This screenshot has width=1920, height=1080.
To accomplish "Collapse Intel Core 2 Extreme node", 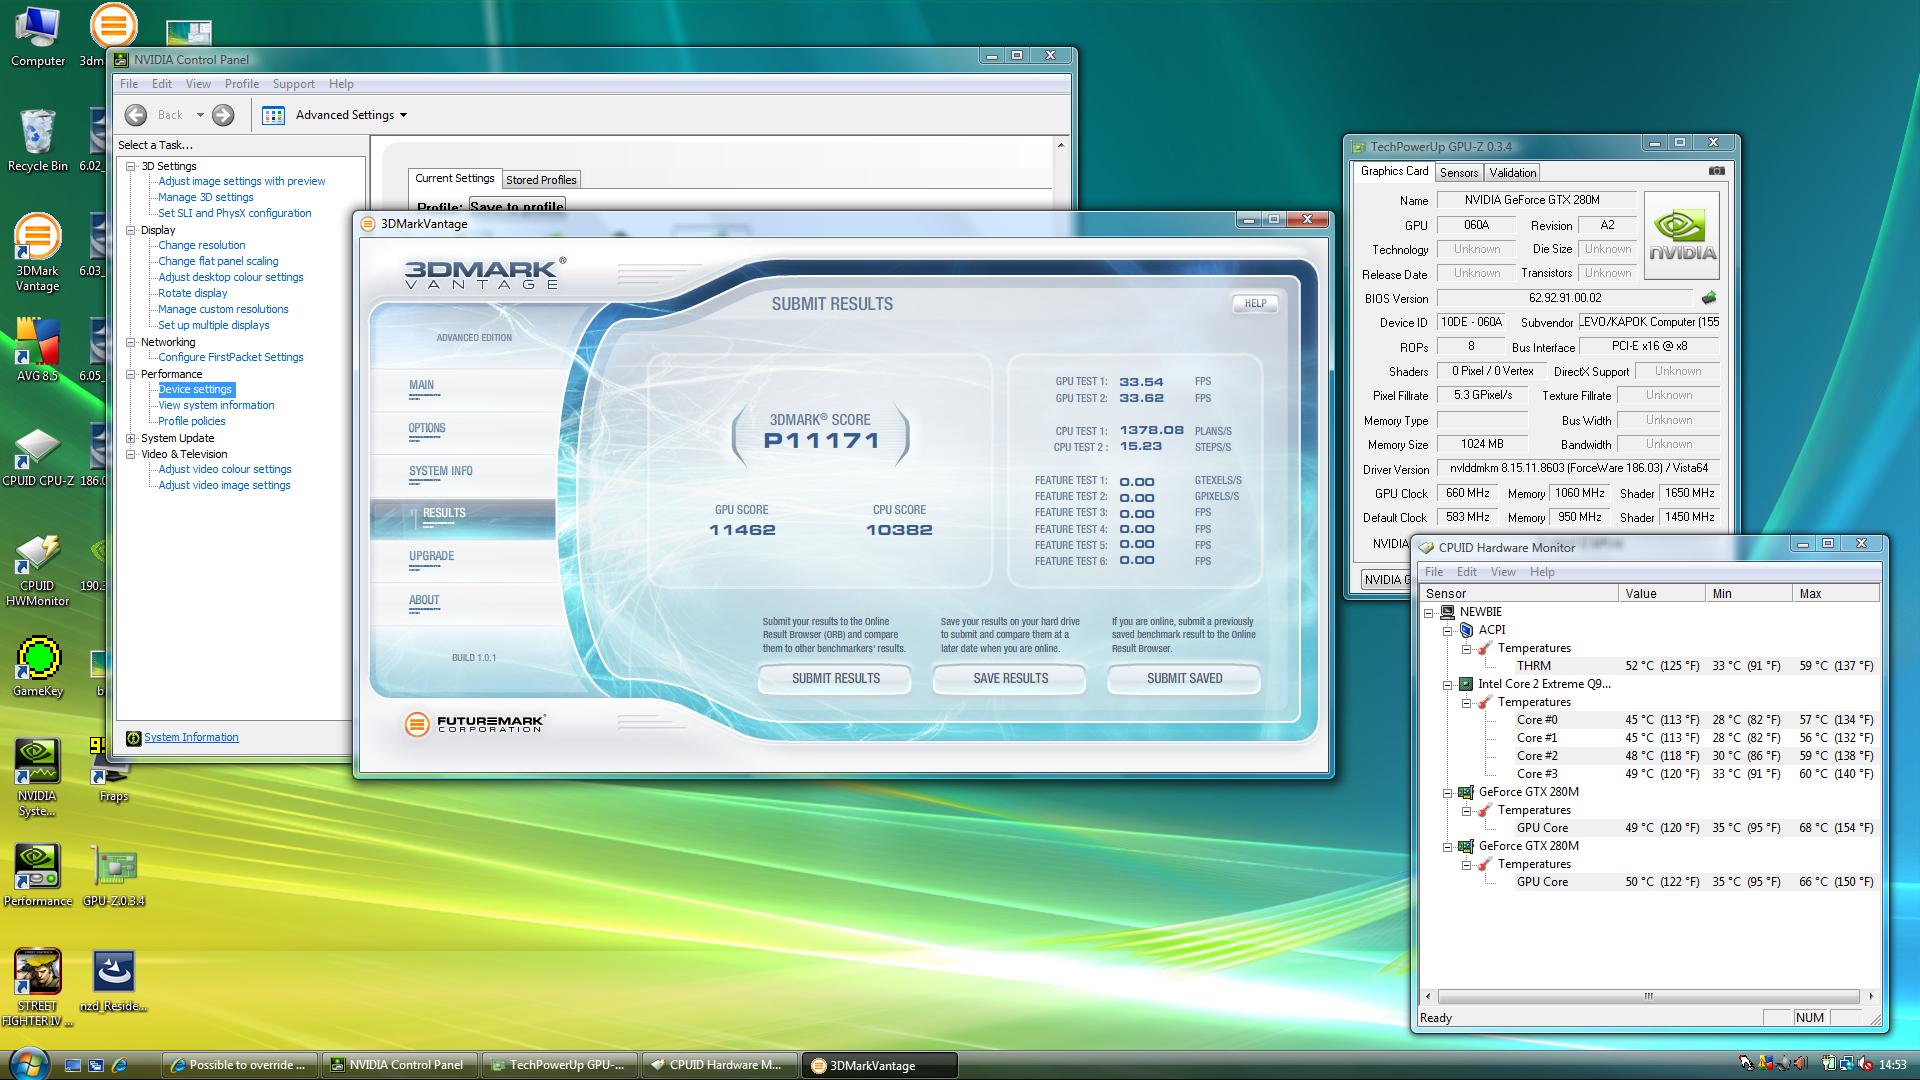I will tap(1447, 684).
